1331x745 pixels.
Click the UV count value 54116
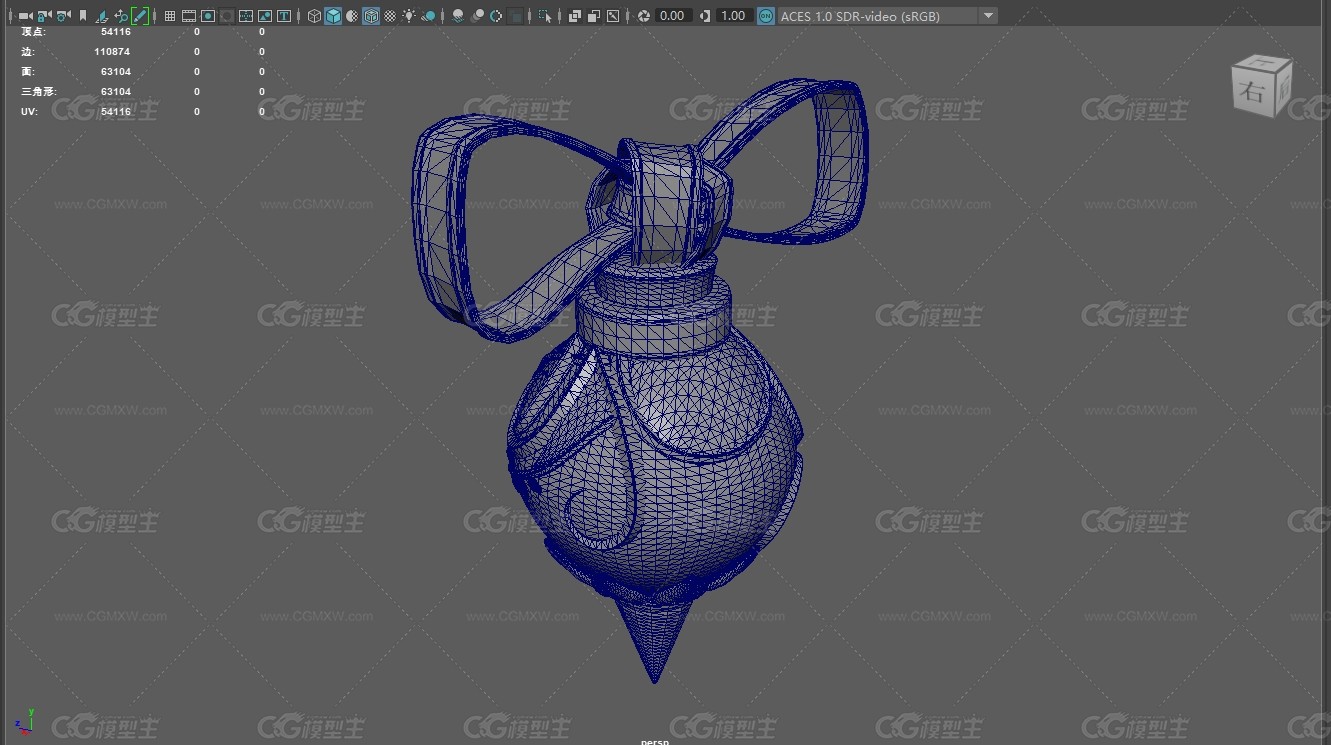(x=115, y=111)
